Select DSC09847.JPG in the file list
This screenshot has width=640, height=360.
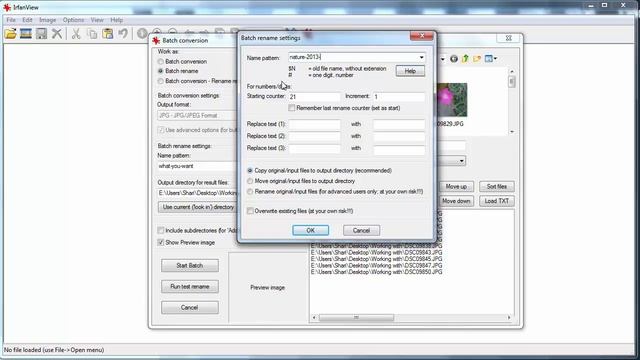pyautogui.click(x=376, y=266)
